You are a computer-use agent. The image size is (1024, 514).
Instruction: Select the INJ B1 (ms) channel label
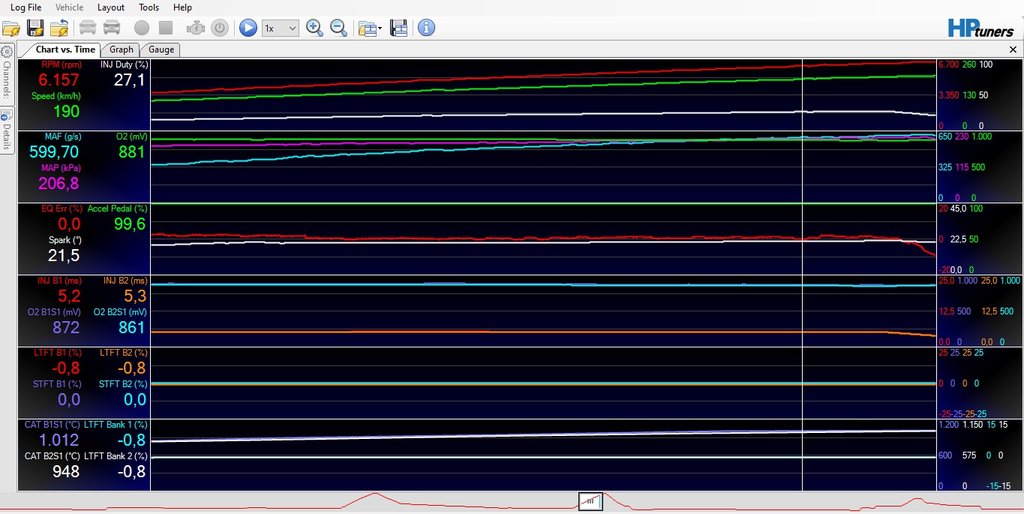[x=59, y=280]
